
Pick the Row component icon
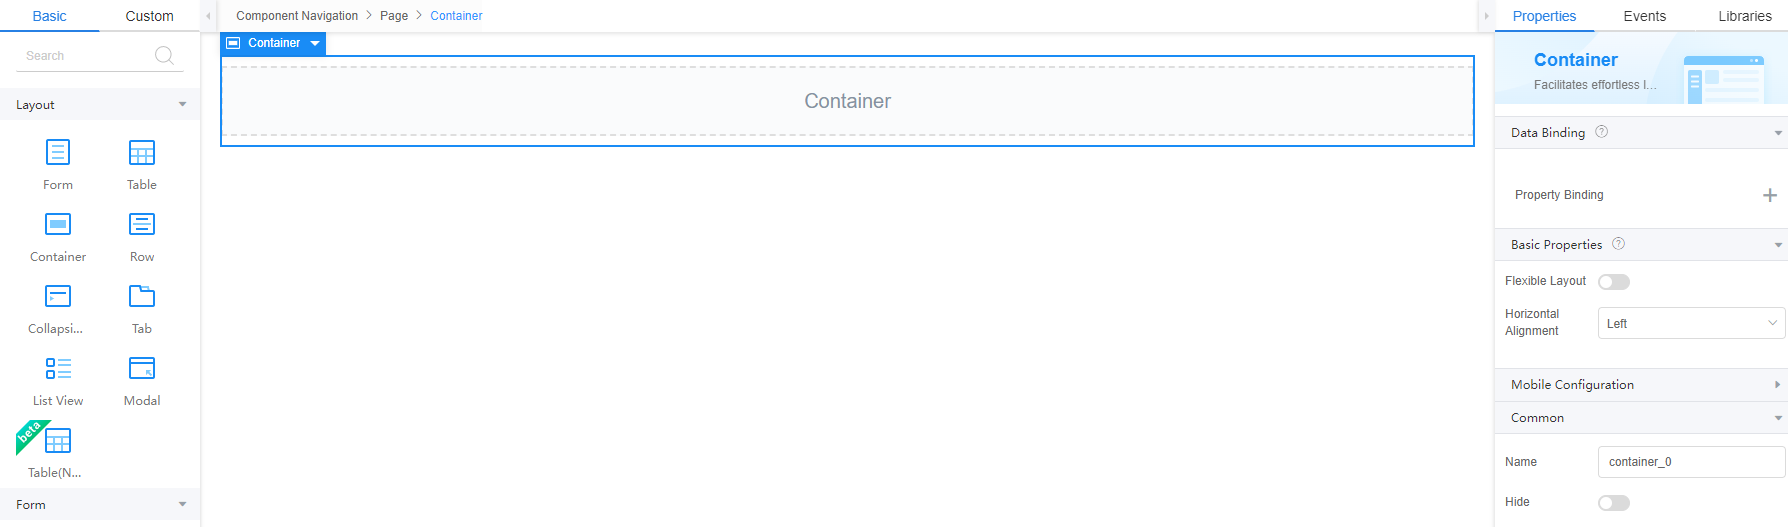(142, 224)
